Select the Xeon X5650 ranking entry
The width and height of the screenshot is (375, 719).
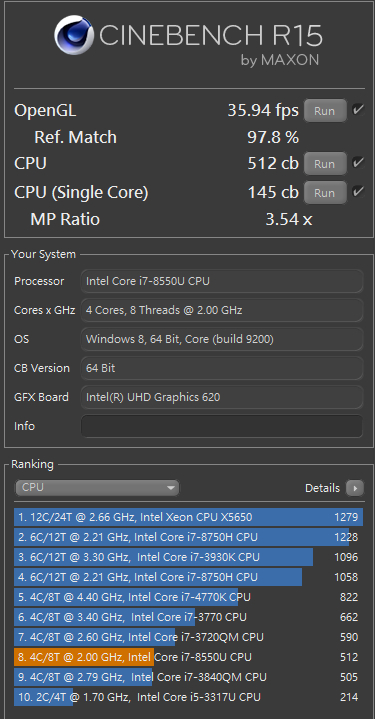point(188,517)
